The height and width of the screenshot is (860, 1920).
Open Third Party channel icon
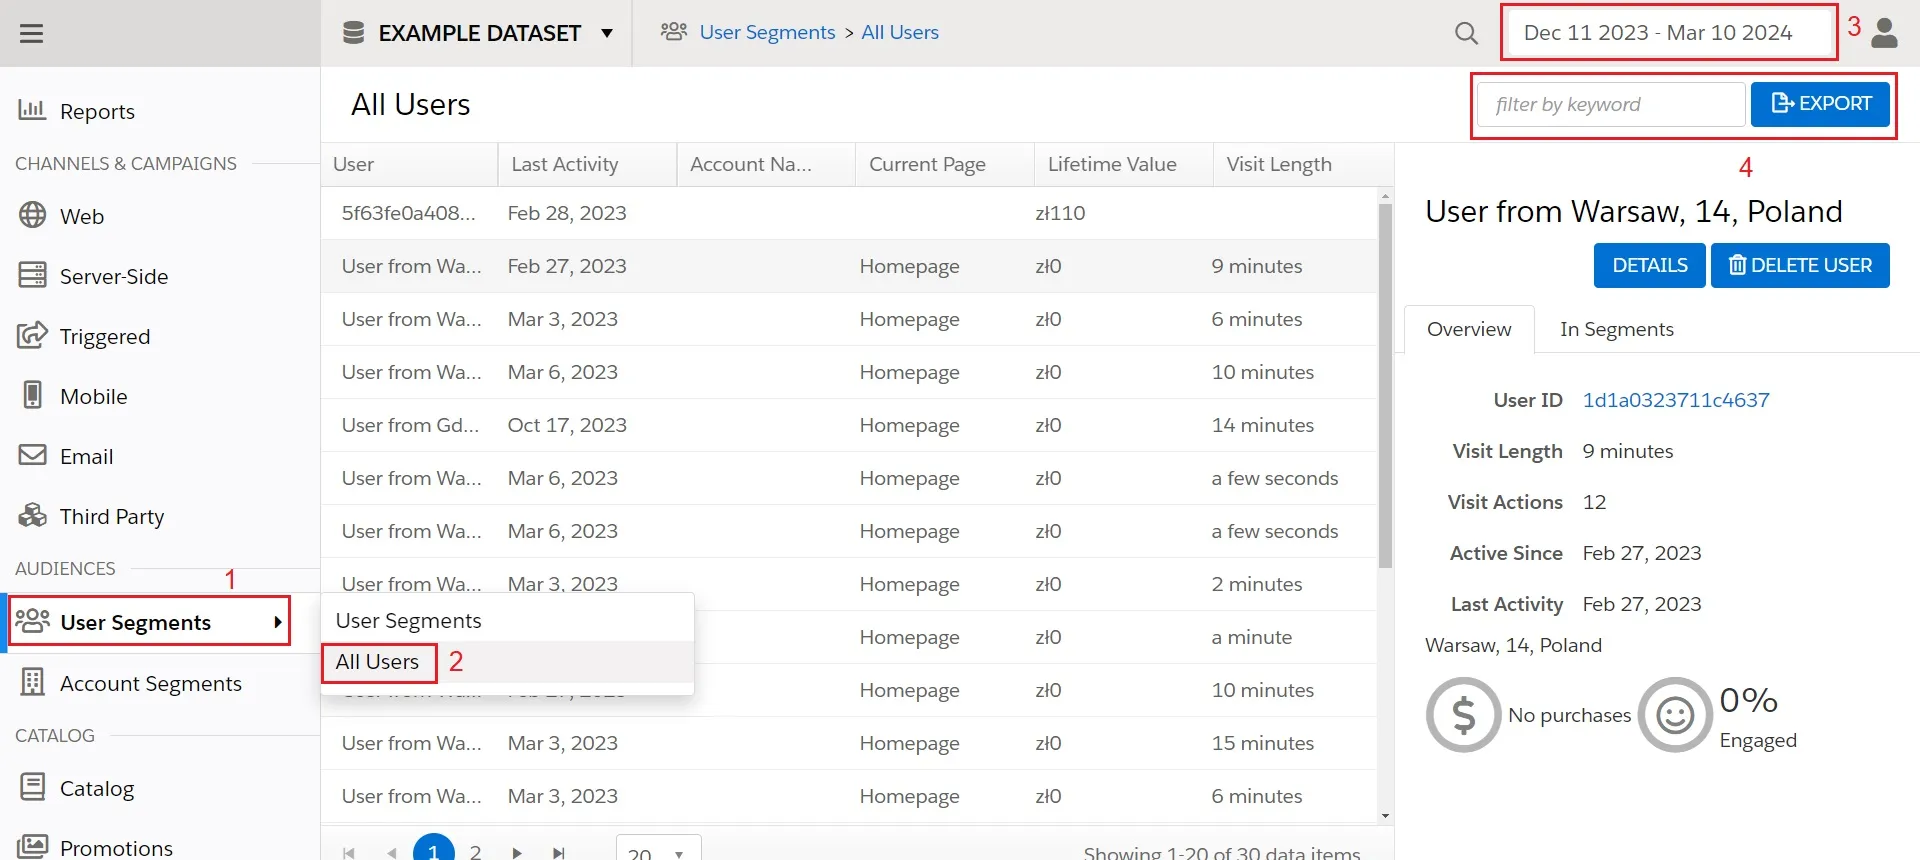[33, 515]
